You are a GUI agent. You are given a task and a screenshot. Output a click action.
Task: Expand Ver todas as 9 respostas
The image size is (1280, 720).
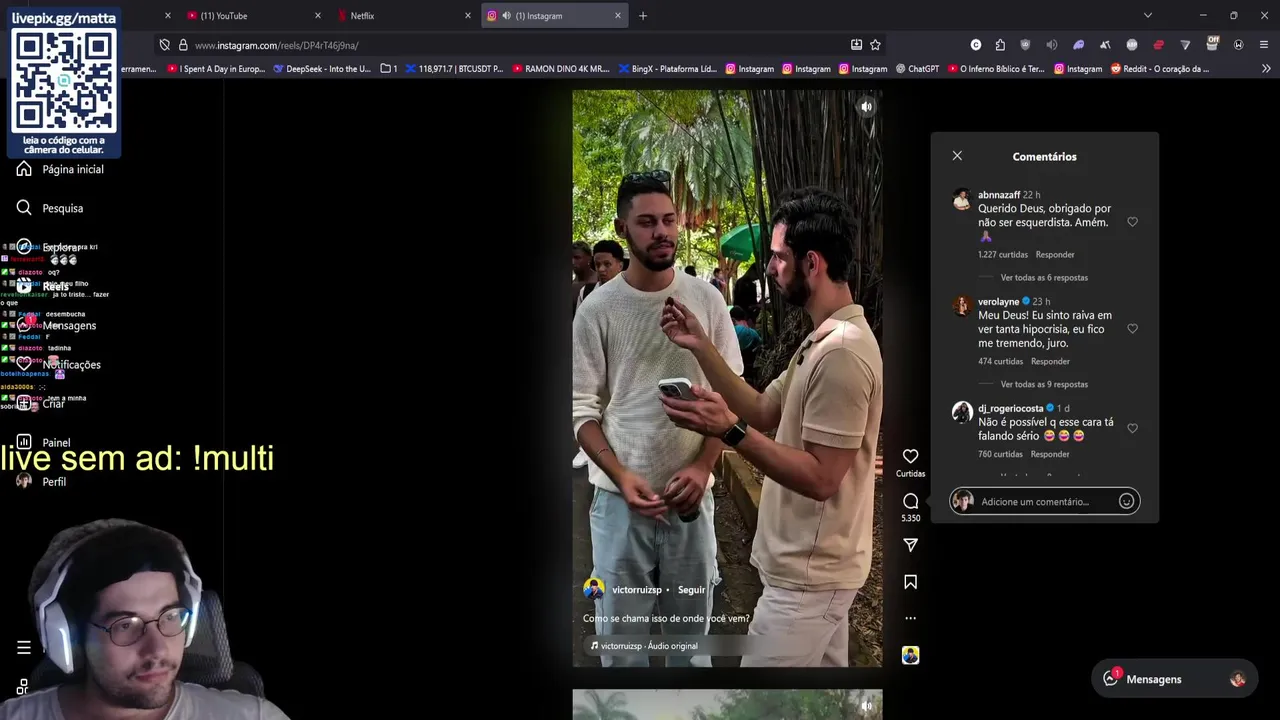tap(1044, 385)
